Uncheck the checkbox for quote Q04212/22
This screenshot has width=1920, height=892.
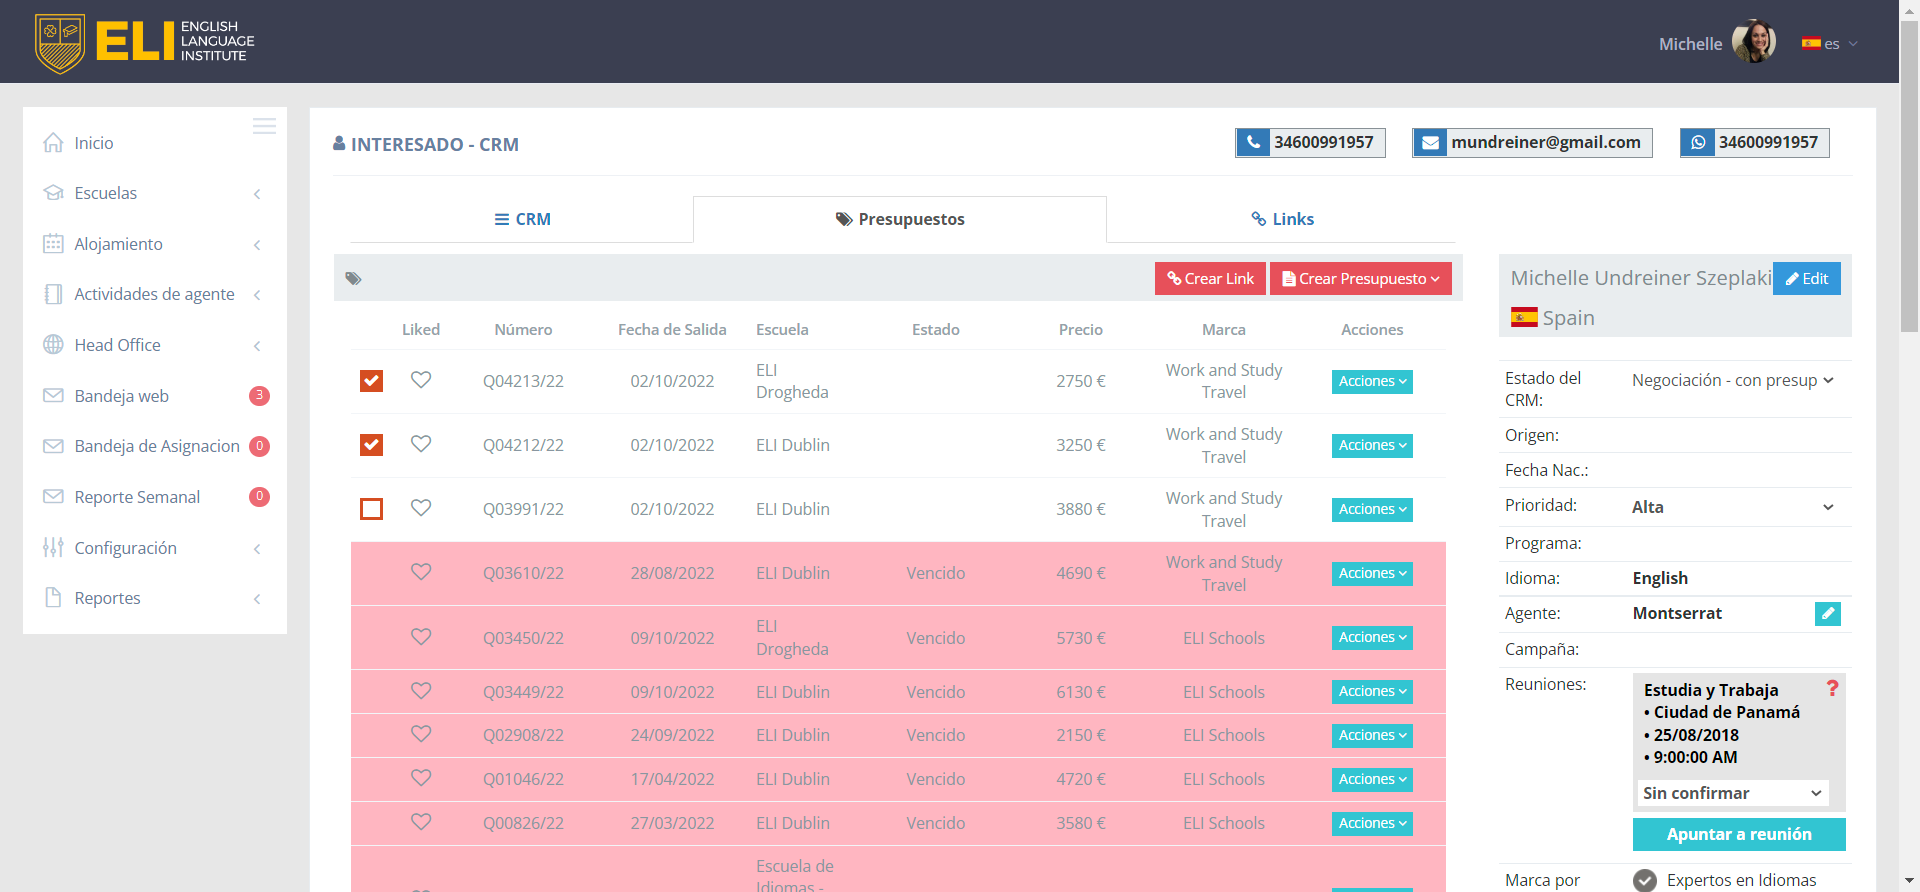371,445
